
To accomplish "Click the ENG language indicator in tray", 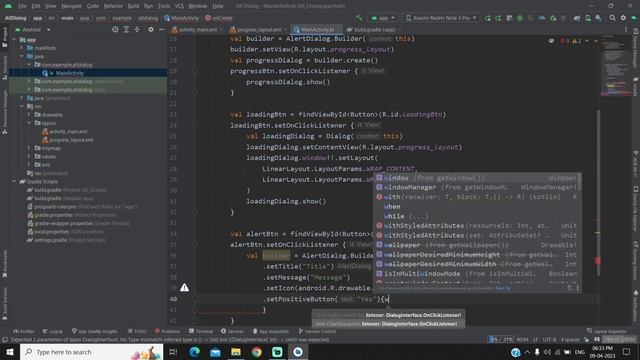I will (x=579, y=352).
